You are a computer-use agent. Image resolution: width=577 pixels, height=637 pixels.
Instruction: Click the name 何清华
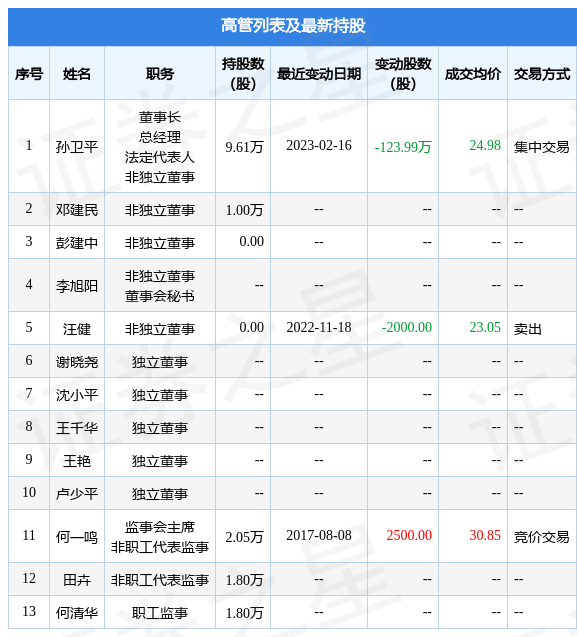[x=77, y=613]
